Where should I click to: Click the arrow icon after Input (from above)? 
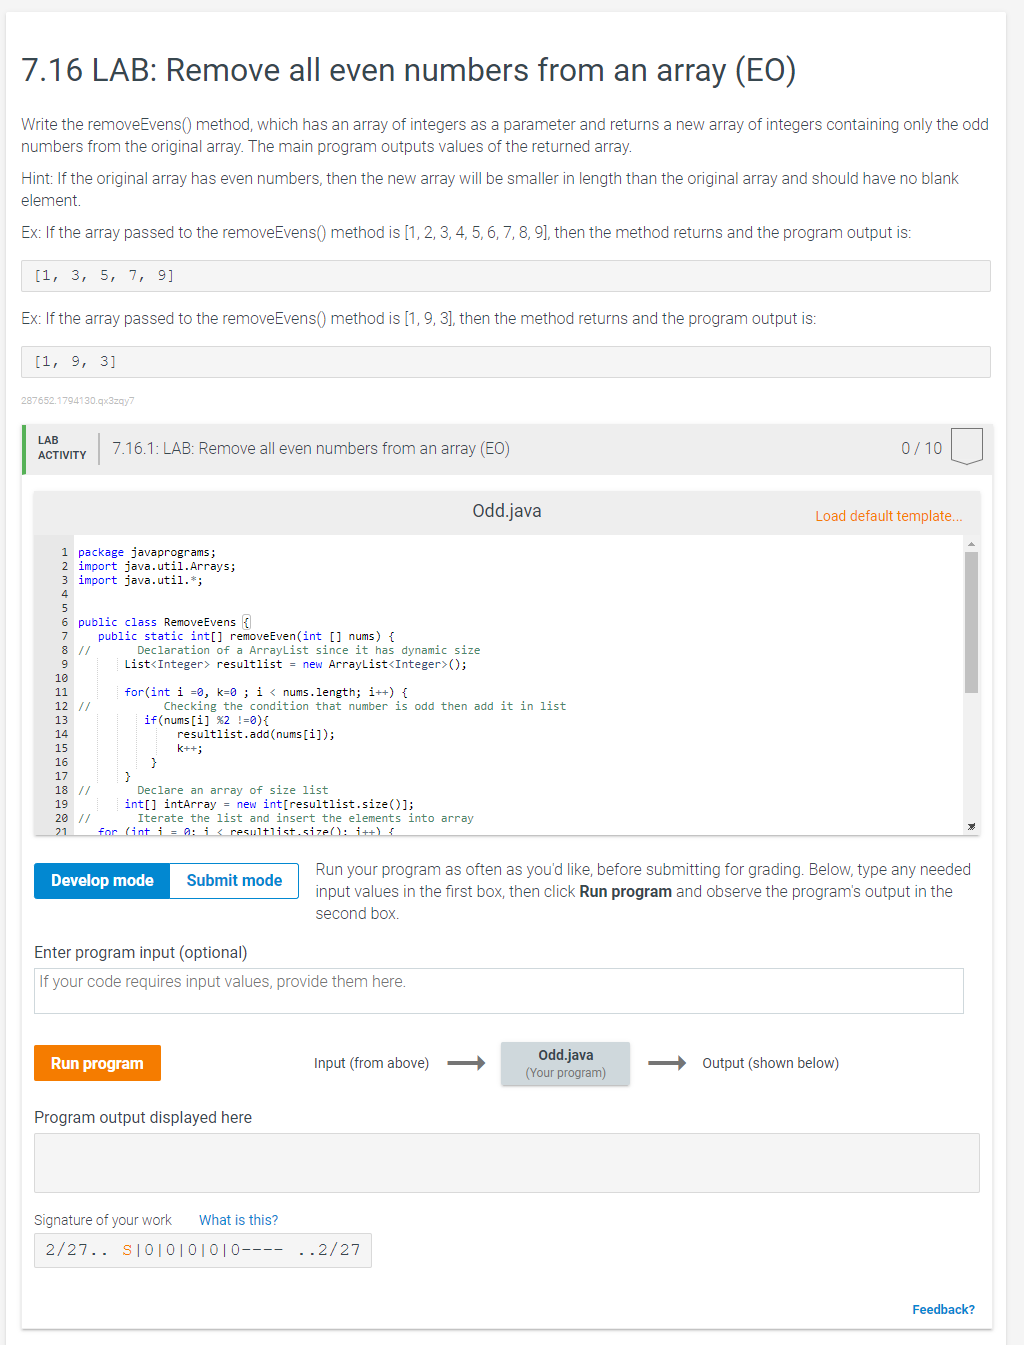pos(464,1063)
